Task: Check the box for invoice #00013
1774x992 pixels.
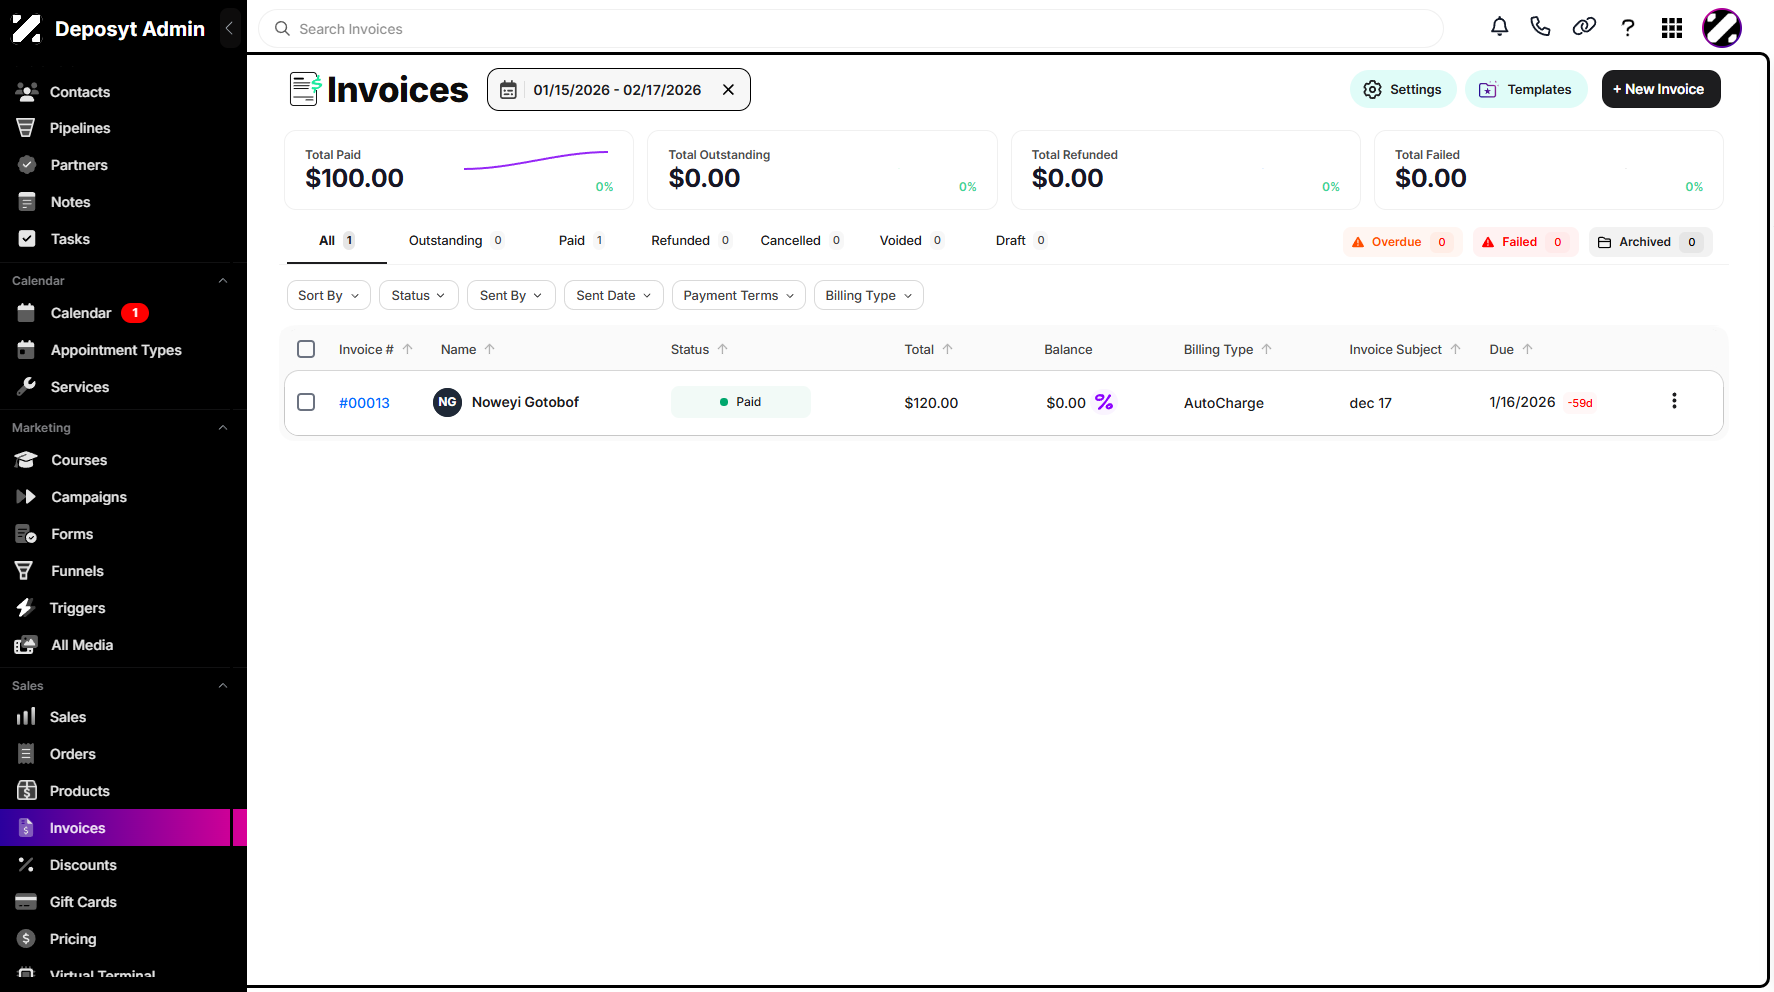Action: tap(306, 402)
